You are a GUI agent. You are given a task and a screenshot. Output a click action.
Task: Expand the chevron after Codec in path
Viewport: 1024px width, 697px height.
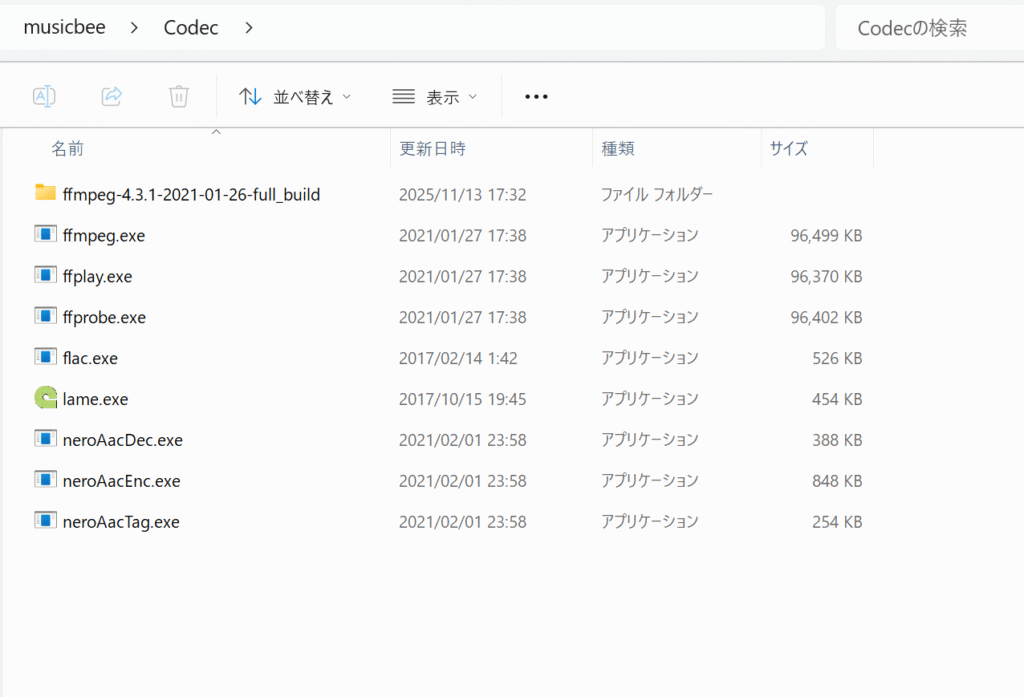249,28
